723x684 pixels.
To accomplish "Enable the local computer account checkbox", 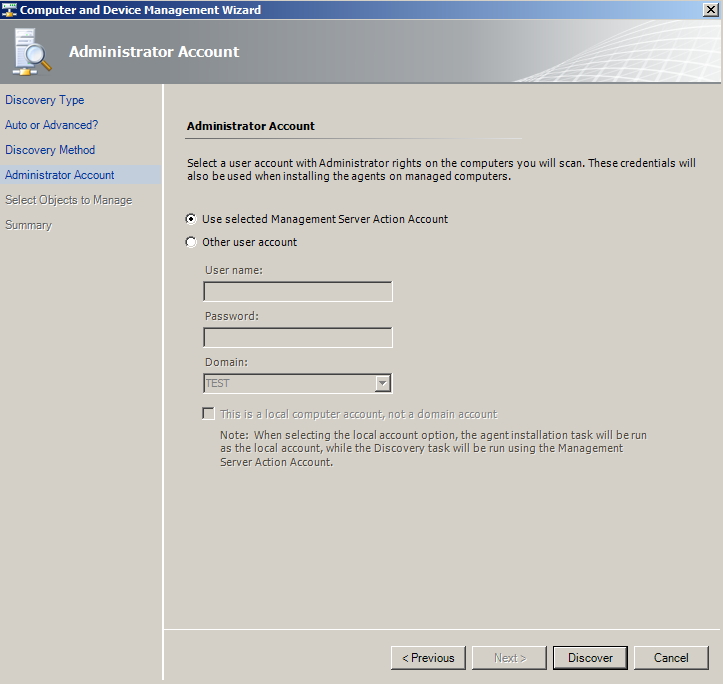I will pyautogui.click(x=209, y=414).
